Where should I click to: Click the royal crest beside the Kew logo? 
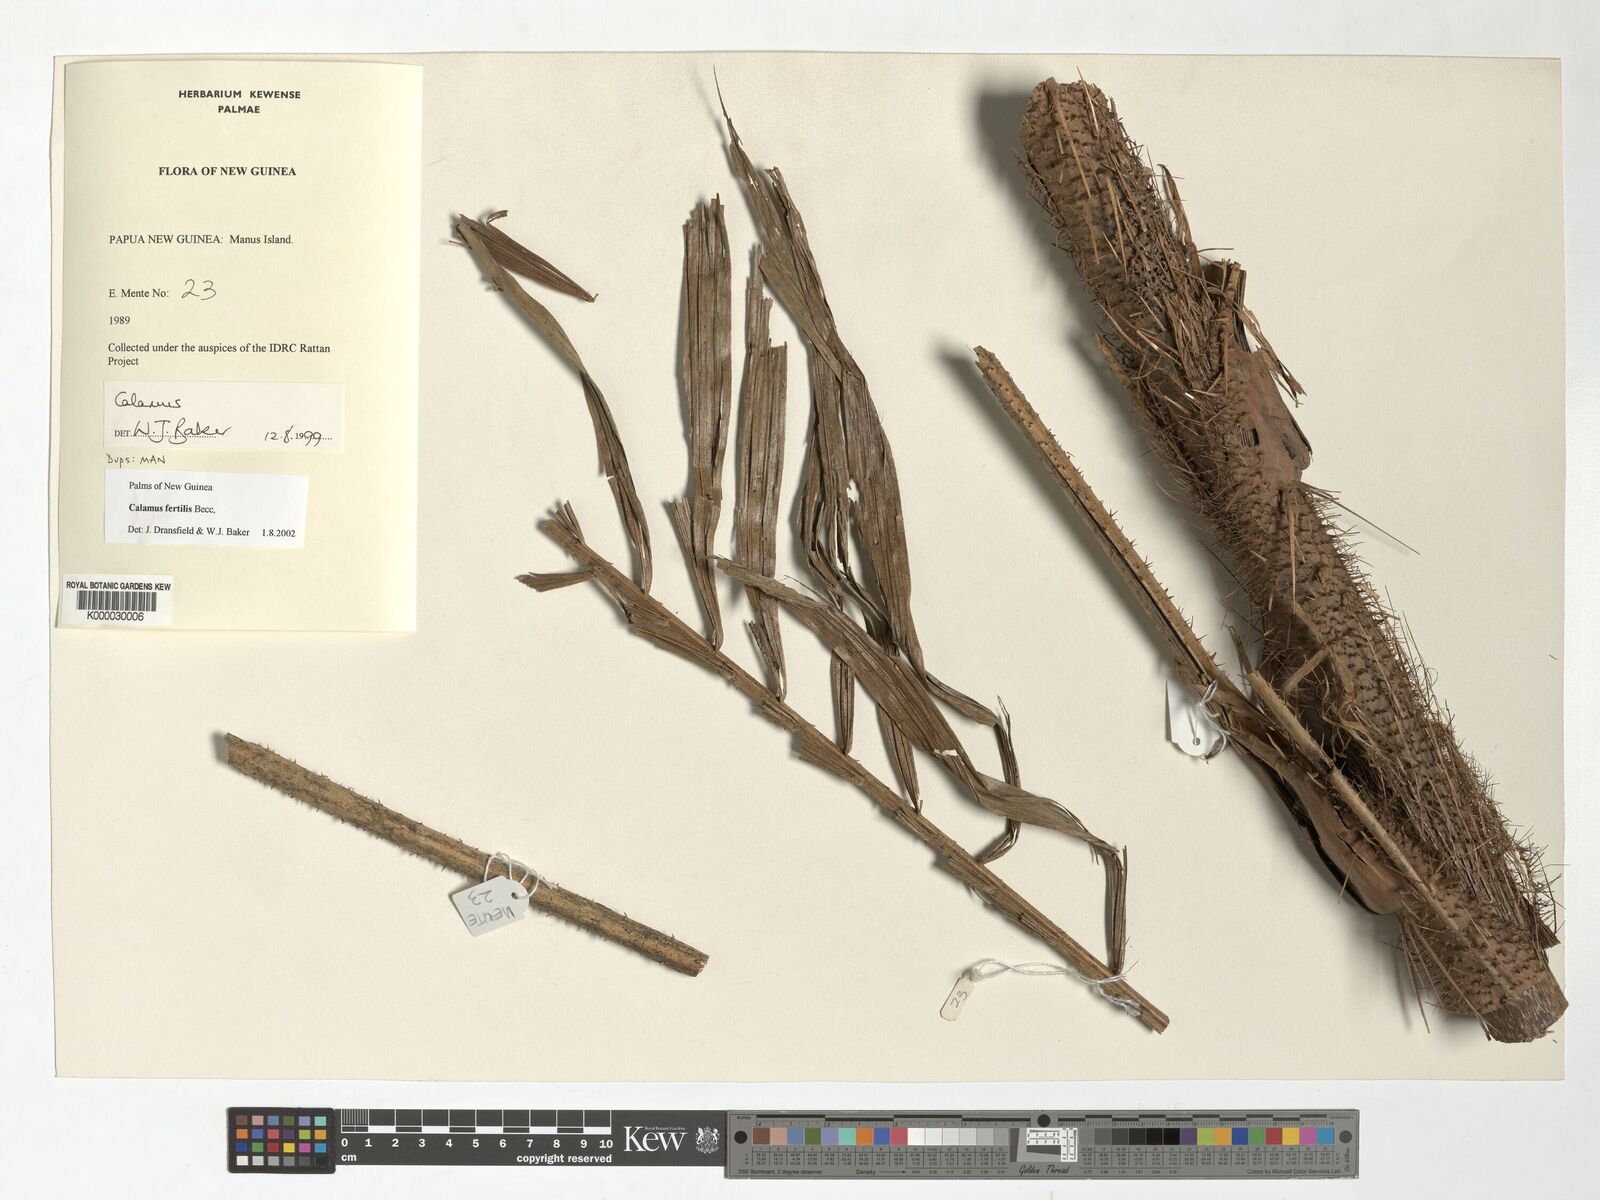tap(708, 1139)
